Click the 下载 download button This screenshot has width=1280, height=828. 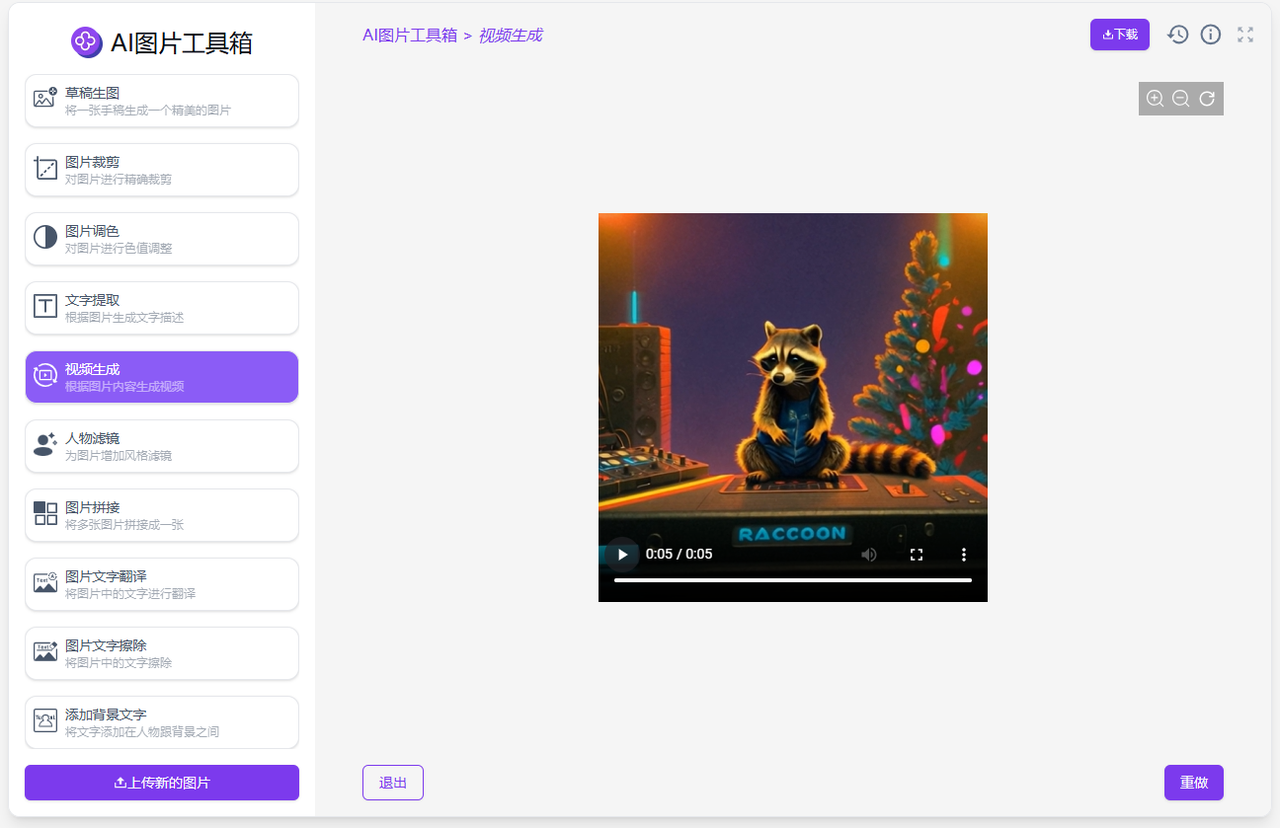pos(1120,34)
